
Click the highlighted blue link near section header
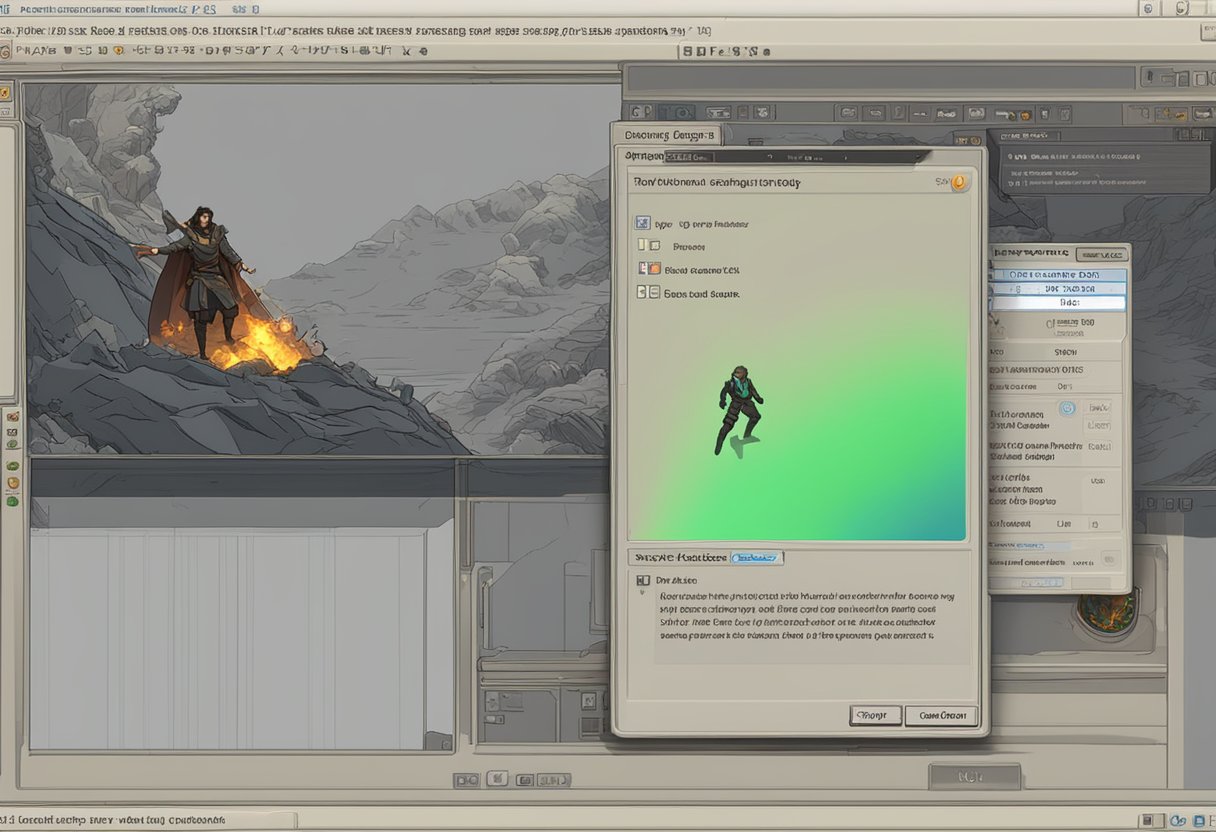click(756, 558)
